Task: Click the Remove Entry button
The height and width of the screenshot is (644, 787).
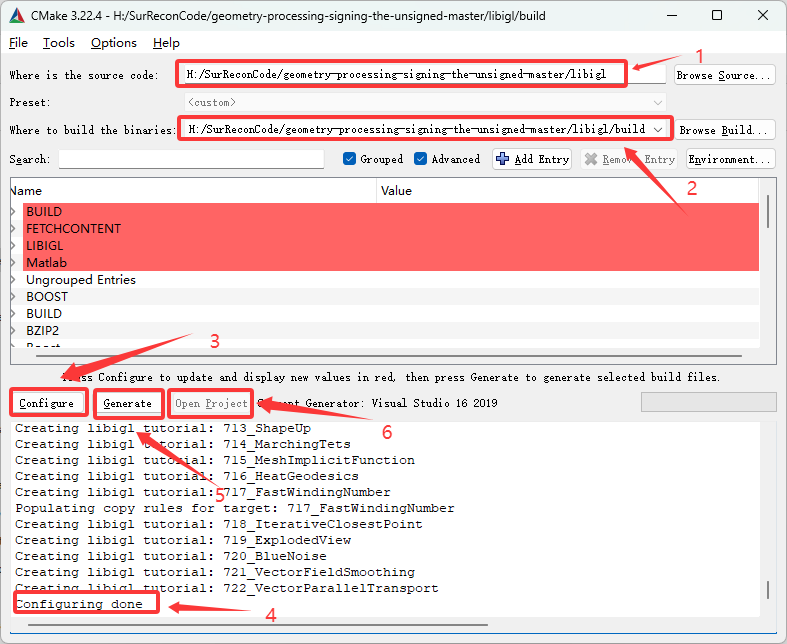Action: (x=629, y=159)
